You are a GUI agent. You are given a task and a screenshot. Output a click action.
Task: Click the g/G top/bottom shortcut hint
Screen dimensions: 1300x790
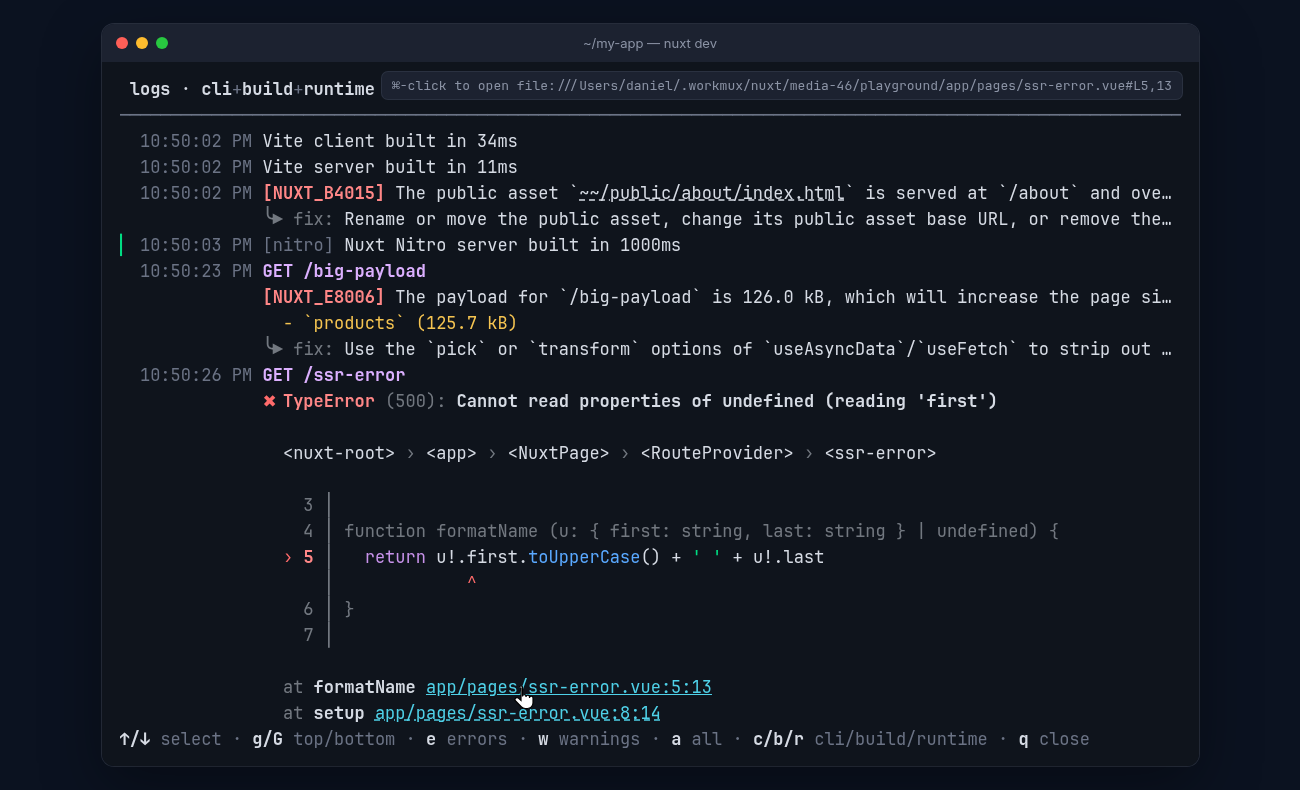click(324, 739)
